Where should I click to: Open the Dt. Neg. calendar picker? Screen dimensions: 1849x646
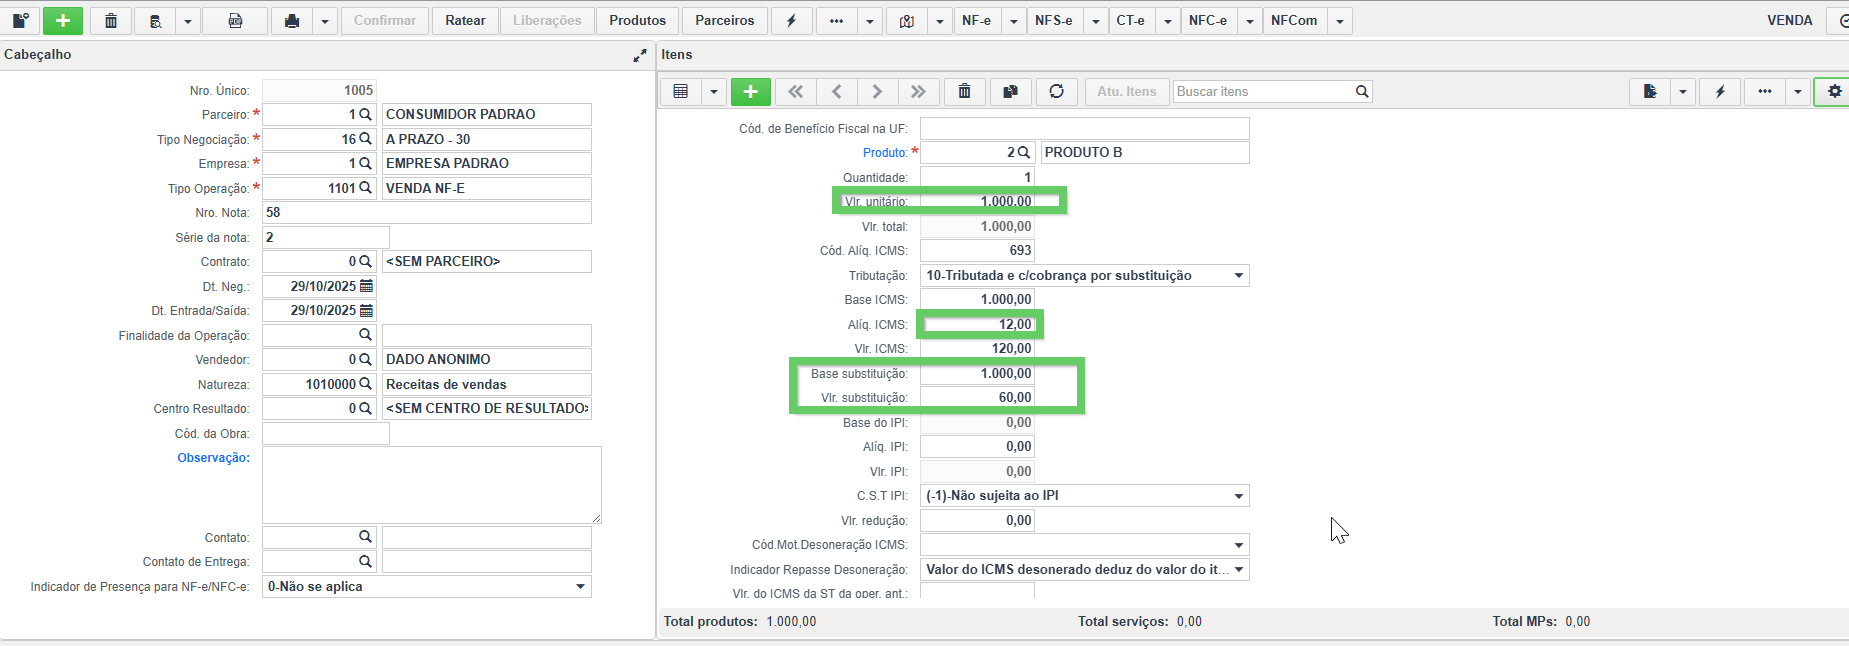coord(366,286)
